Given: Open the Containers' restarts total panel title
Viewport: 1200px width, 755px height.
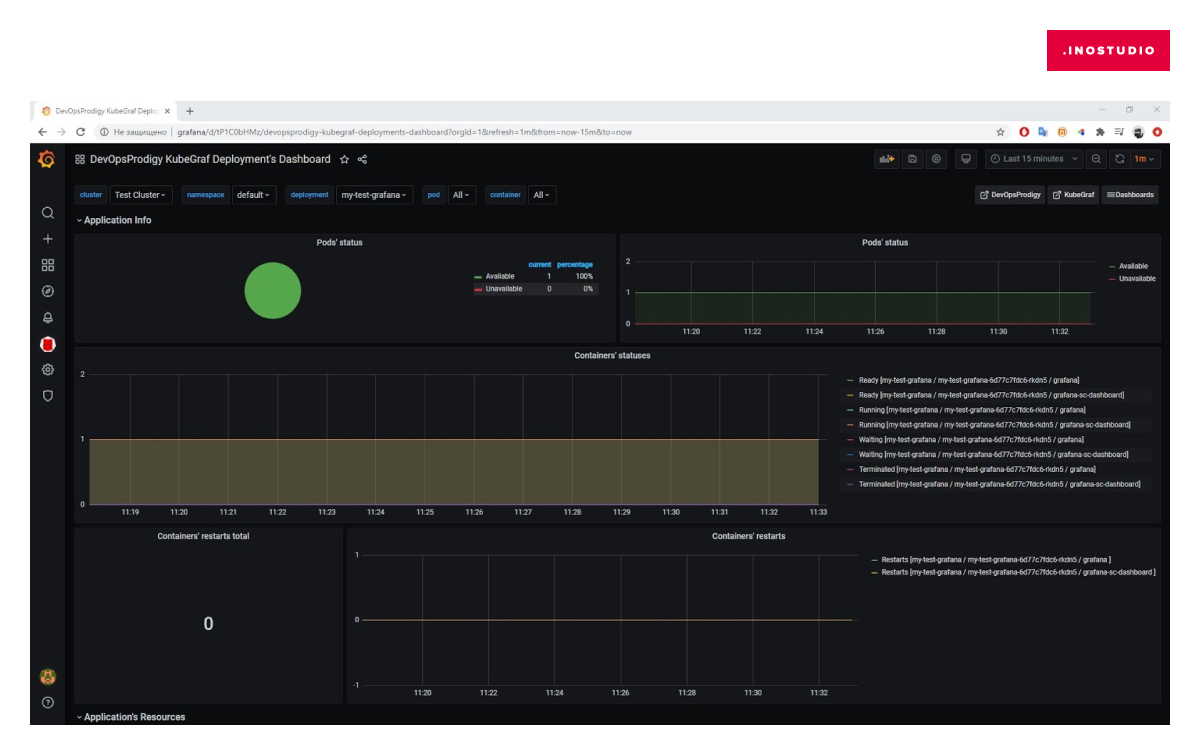Looking at the screenshot, I should click(203, 536).
